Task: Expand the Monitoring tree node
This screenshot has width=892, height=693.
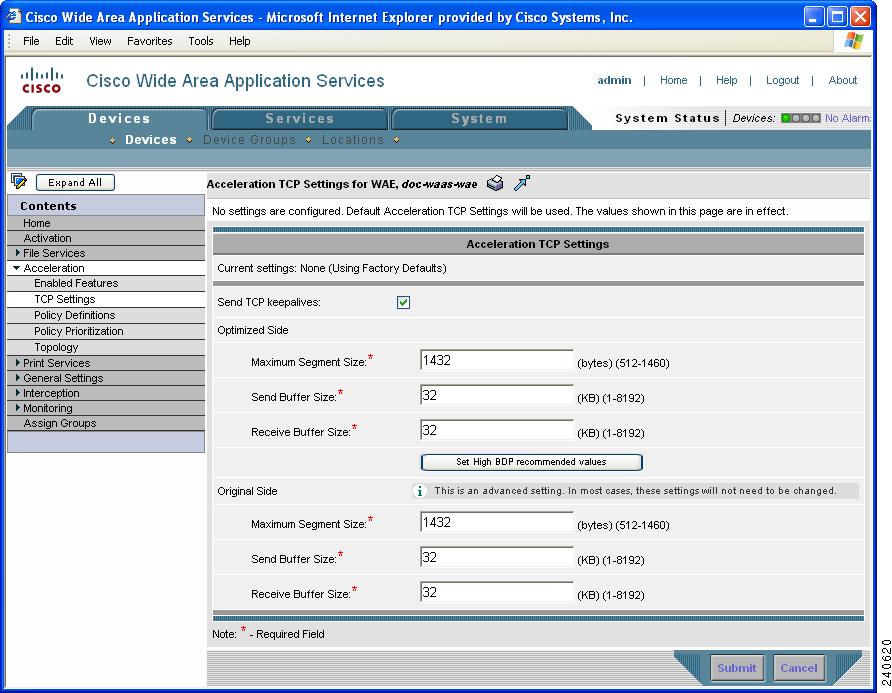Action: (18, 408)
